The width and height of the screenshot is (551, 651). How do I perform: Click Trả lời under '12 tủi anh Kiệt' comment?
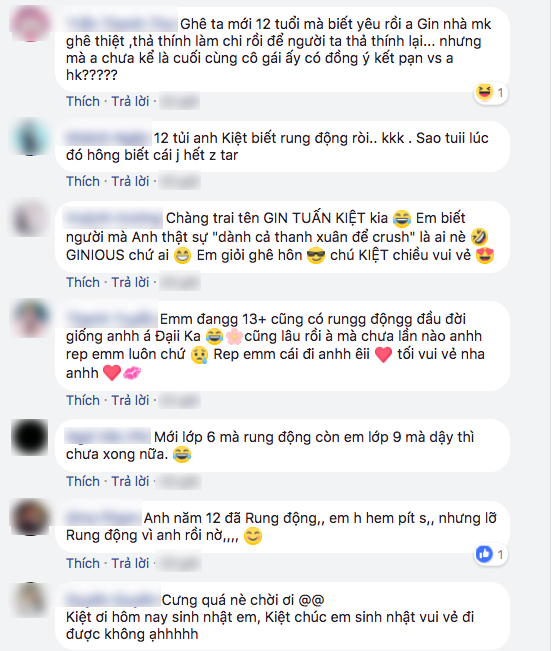click(x=130, y=181)
